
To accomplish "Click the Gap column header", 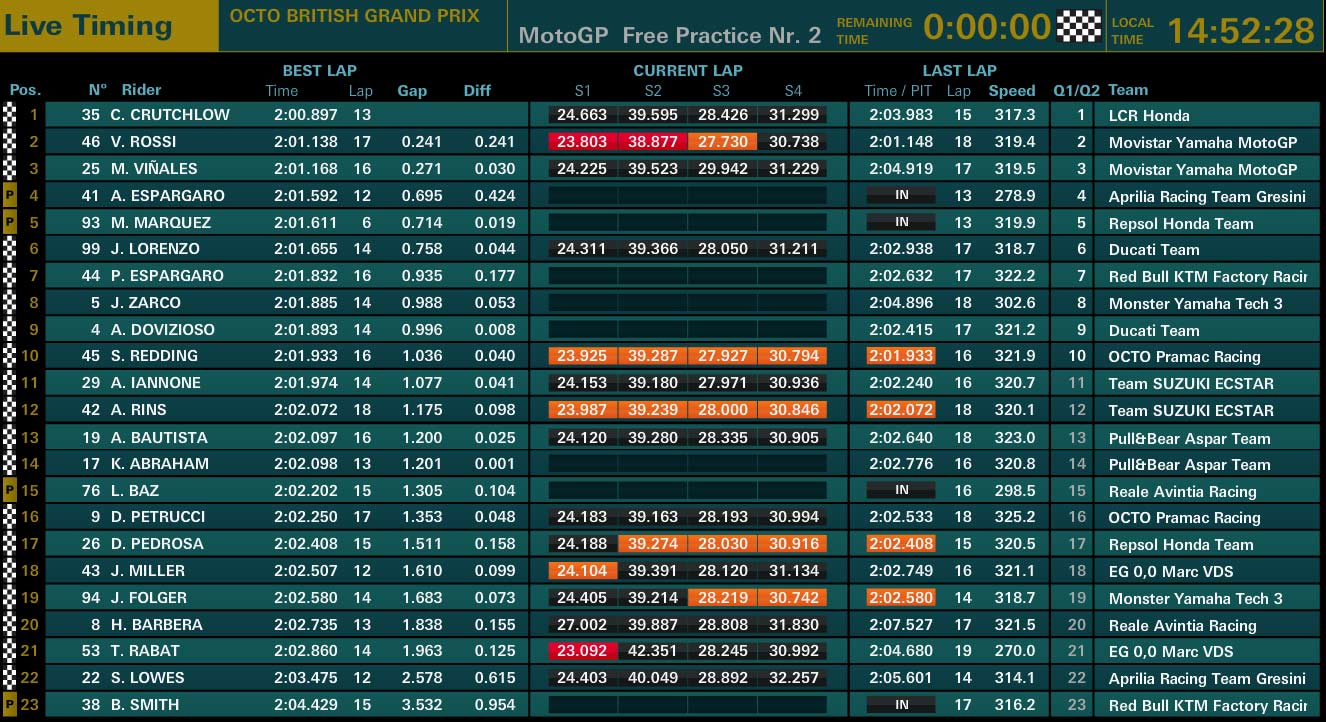I will pos(412,90).
